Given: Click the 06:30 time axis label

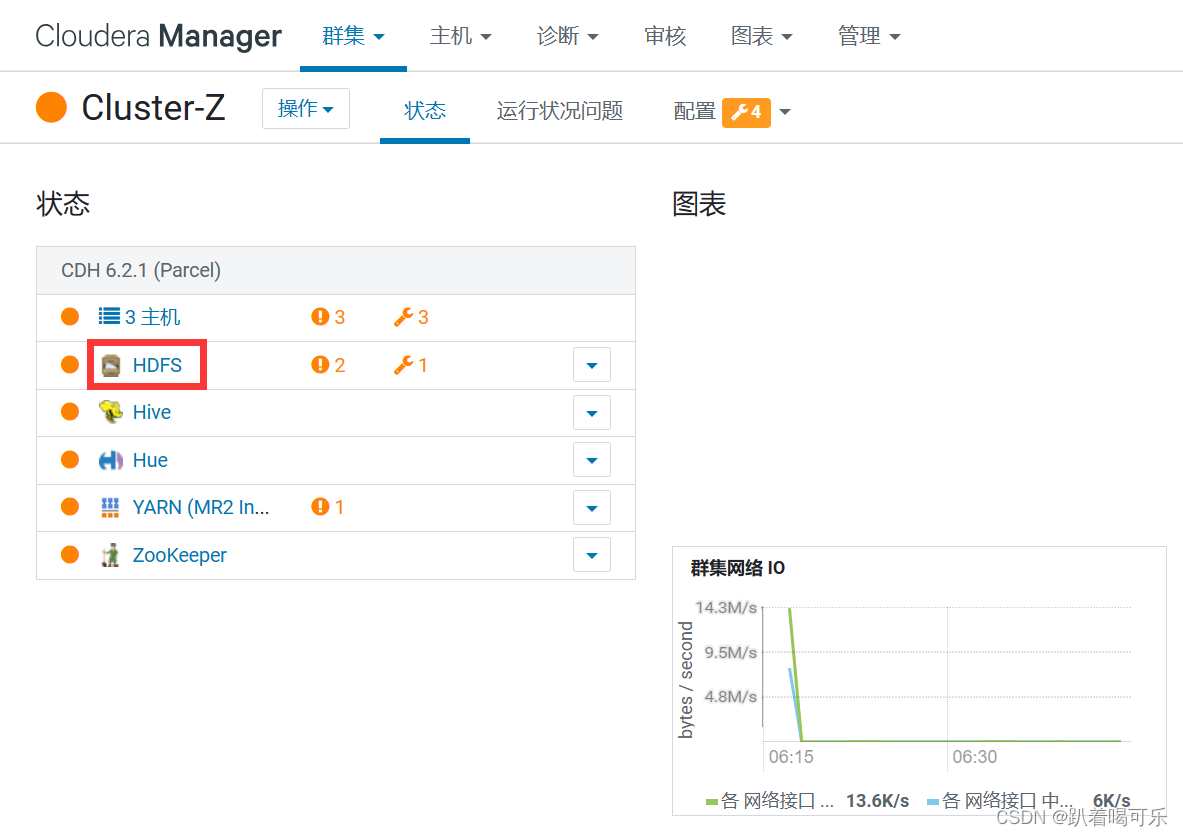Looking at the screenshot, I should pyautogui.click(x=974, y=757).
